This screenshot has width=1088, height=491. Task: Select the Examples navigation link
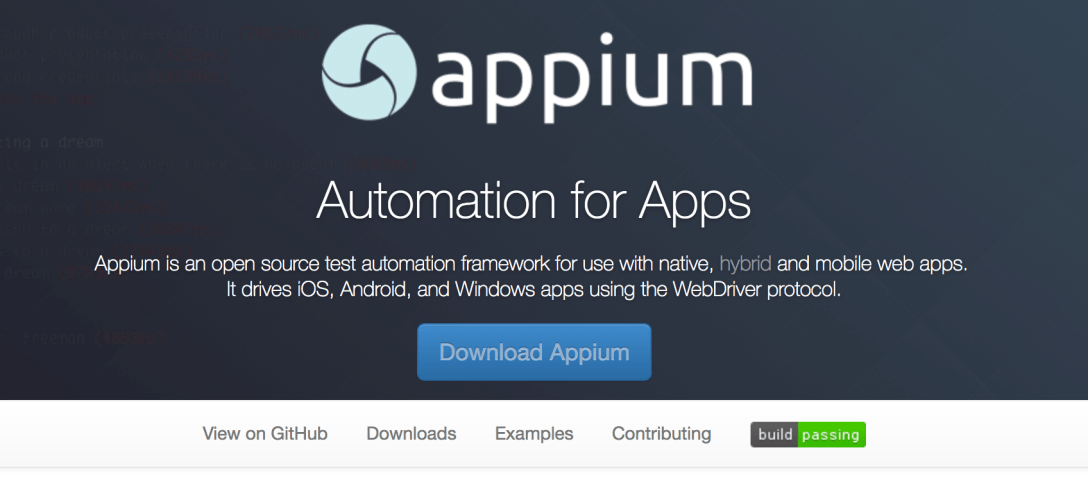(534, 434)
